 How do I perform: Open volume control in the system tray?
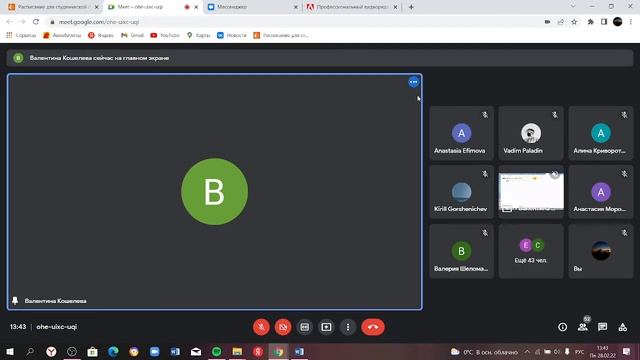coord(557,351)
